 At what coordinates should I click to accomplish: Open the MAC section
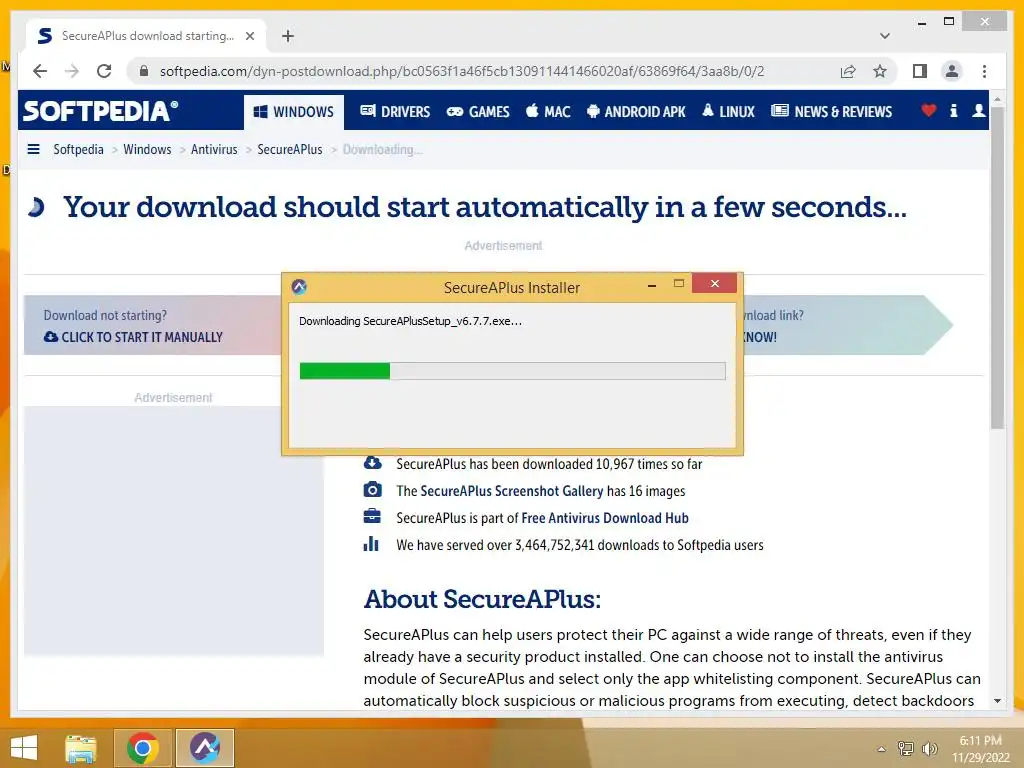coord(548,112)
